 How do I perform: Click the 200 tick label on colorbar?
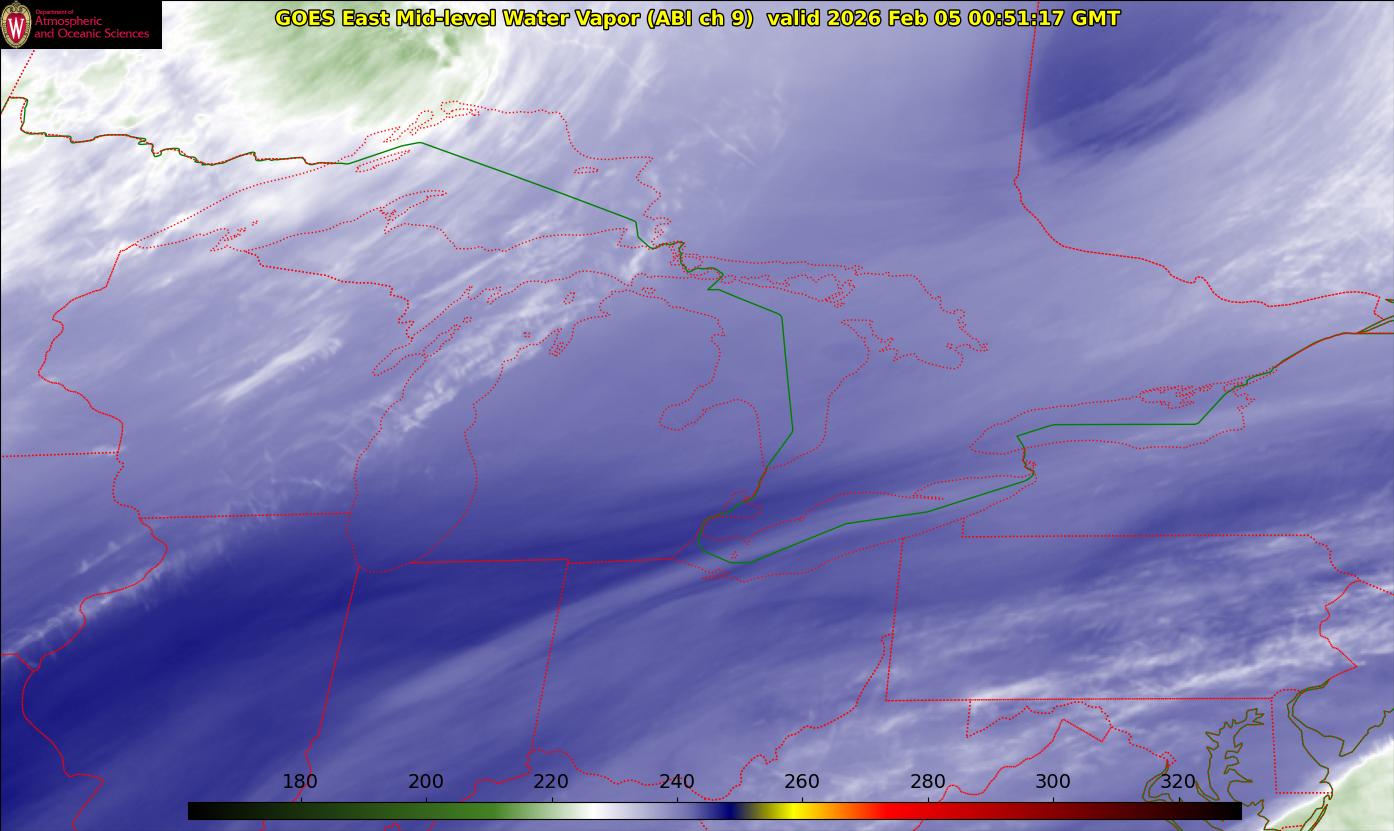pyautogui.click(x=426, y=782)
